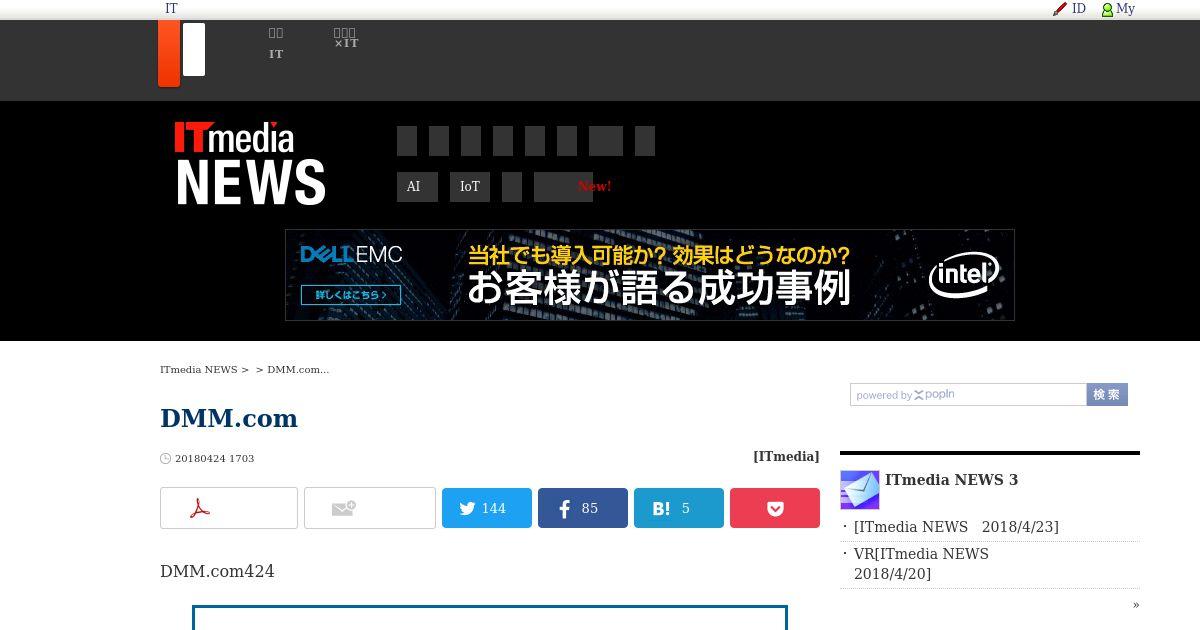1200x630 pixels.
Task: Save the article to Pocket
Action: coord(775,508)
